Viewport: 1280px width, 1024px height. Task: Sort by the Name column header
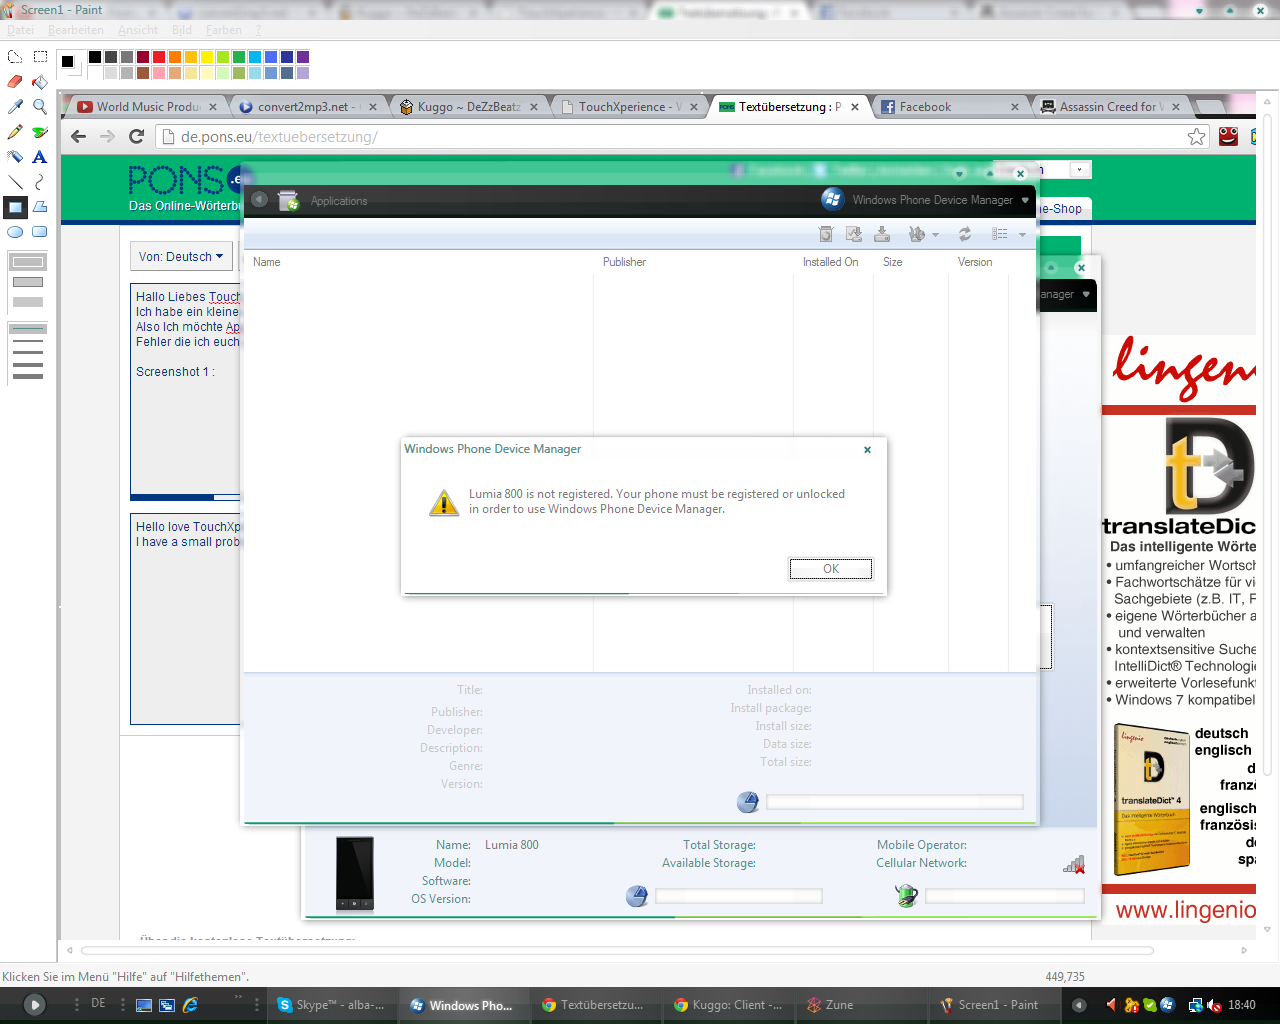pos(267,262)
